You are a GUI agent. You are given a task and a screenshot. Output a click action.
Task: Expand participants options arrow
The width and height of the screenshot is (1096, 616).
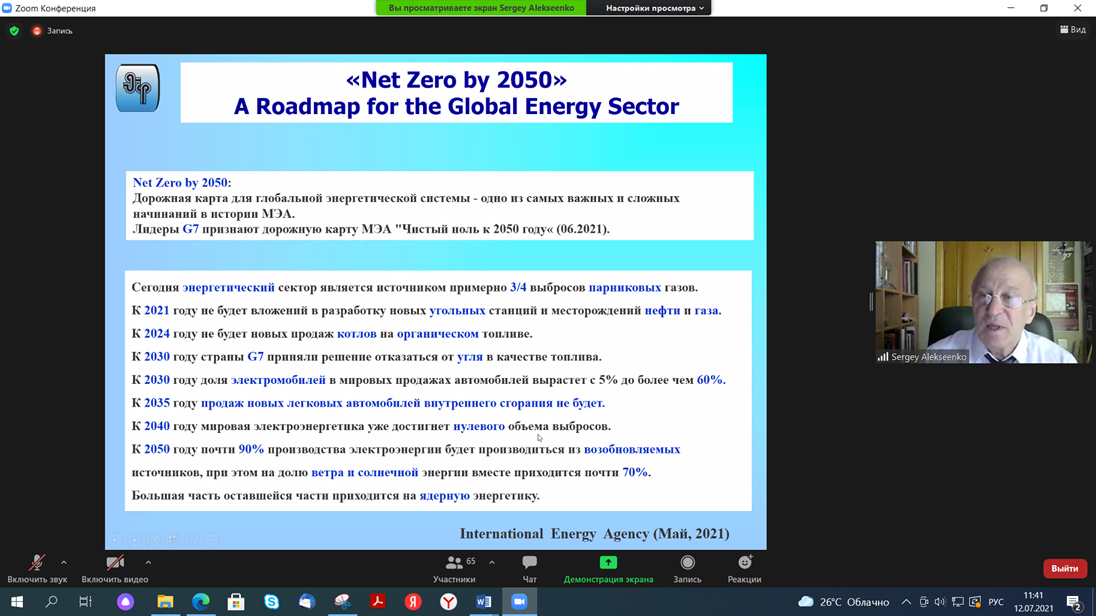click(x=492, y=562)
